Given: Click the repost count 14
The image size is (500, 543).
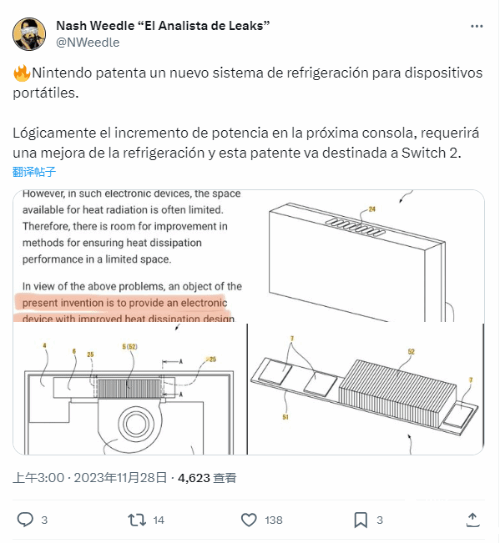Looking at the screenshot, I should pos(159,520).
